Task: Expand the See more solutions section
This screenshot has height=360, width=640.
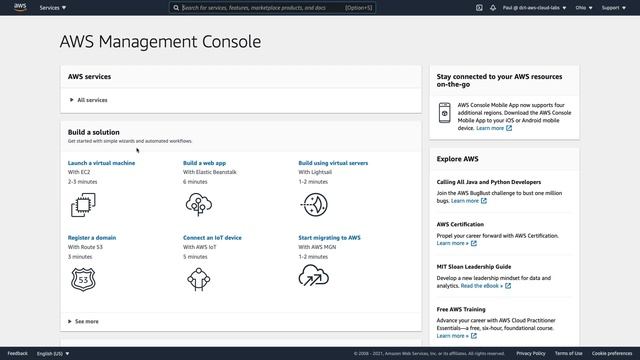Action: [x=83, y=322]
